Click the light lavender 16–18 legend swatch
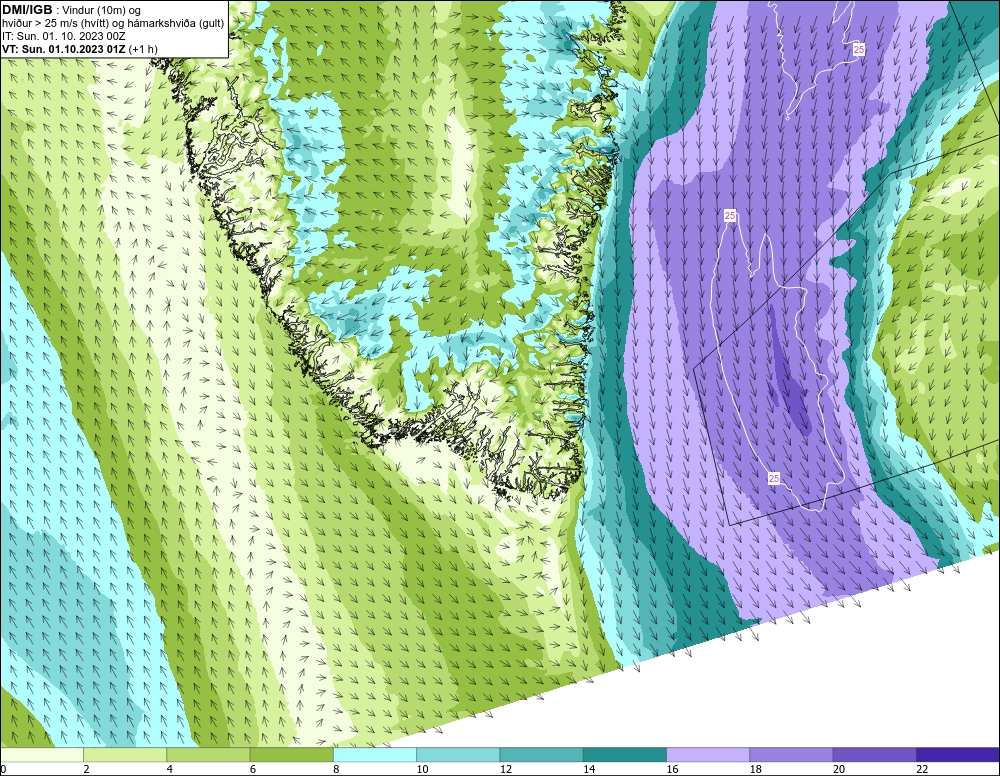 click(x=709, y=754)
